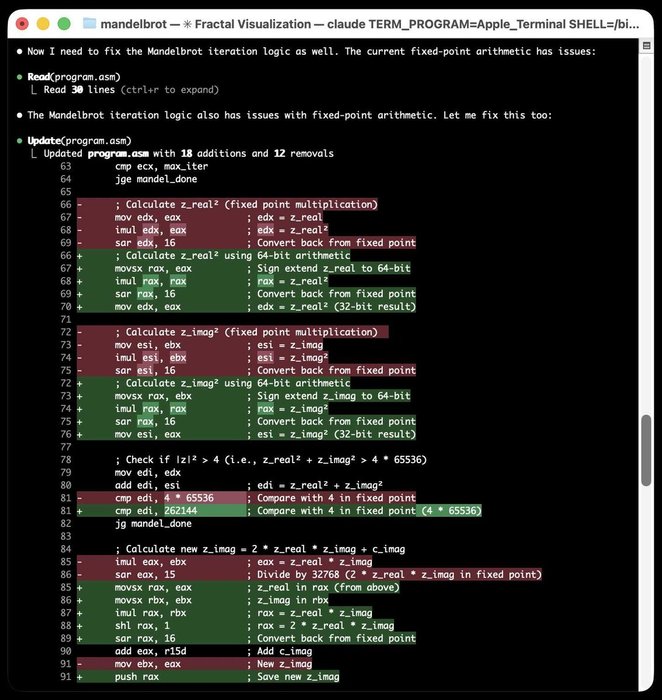Click the 'add edi, esi' code line
Screen dimensions: 662x700
coord(248,485)
